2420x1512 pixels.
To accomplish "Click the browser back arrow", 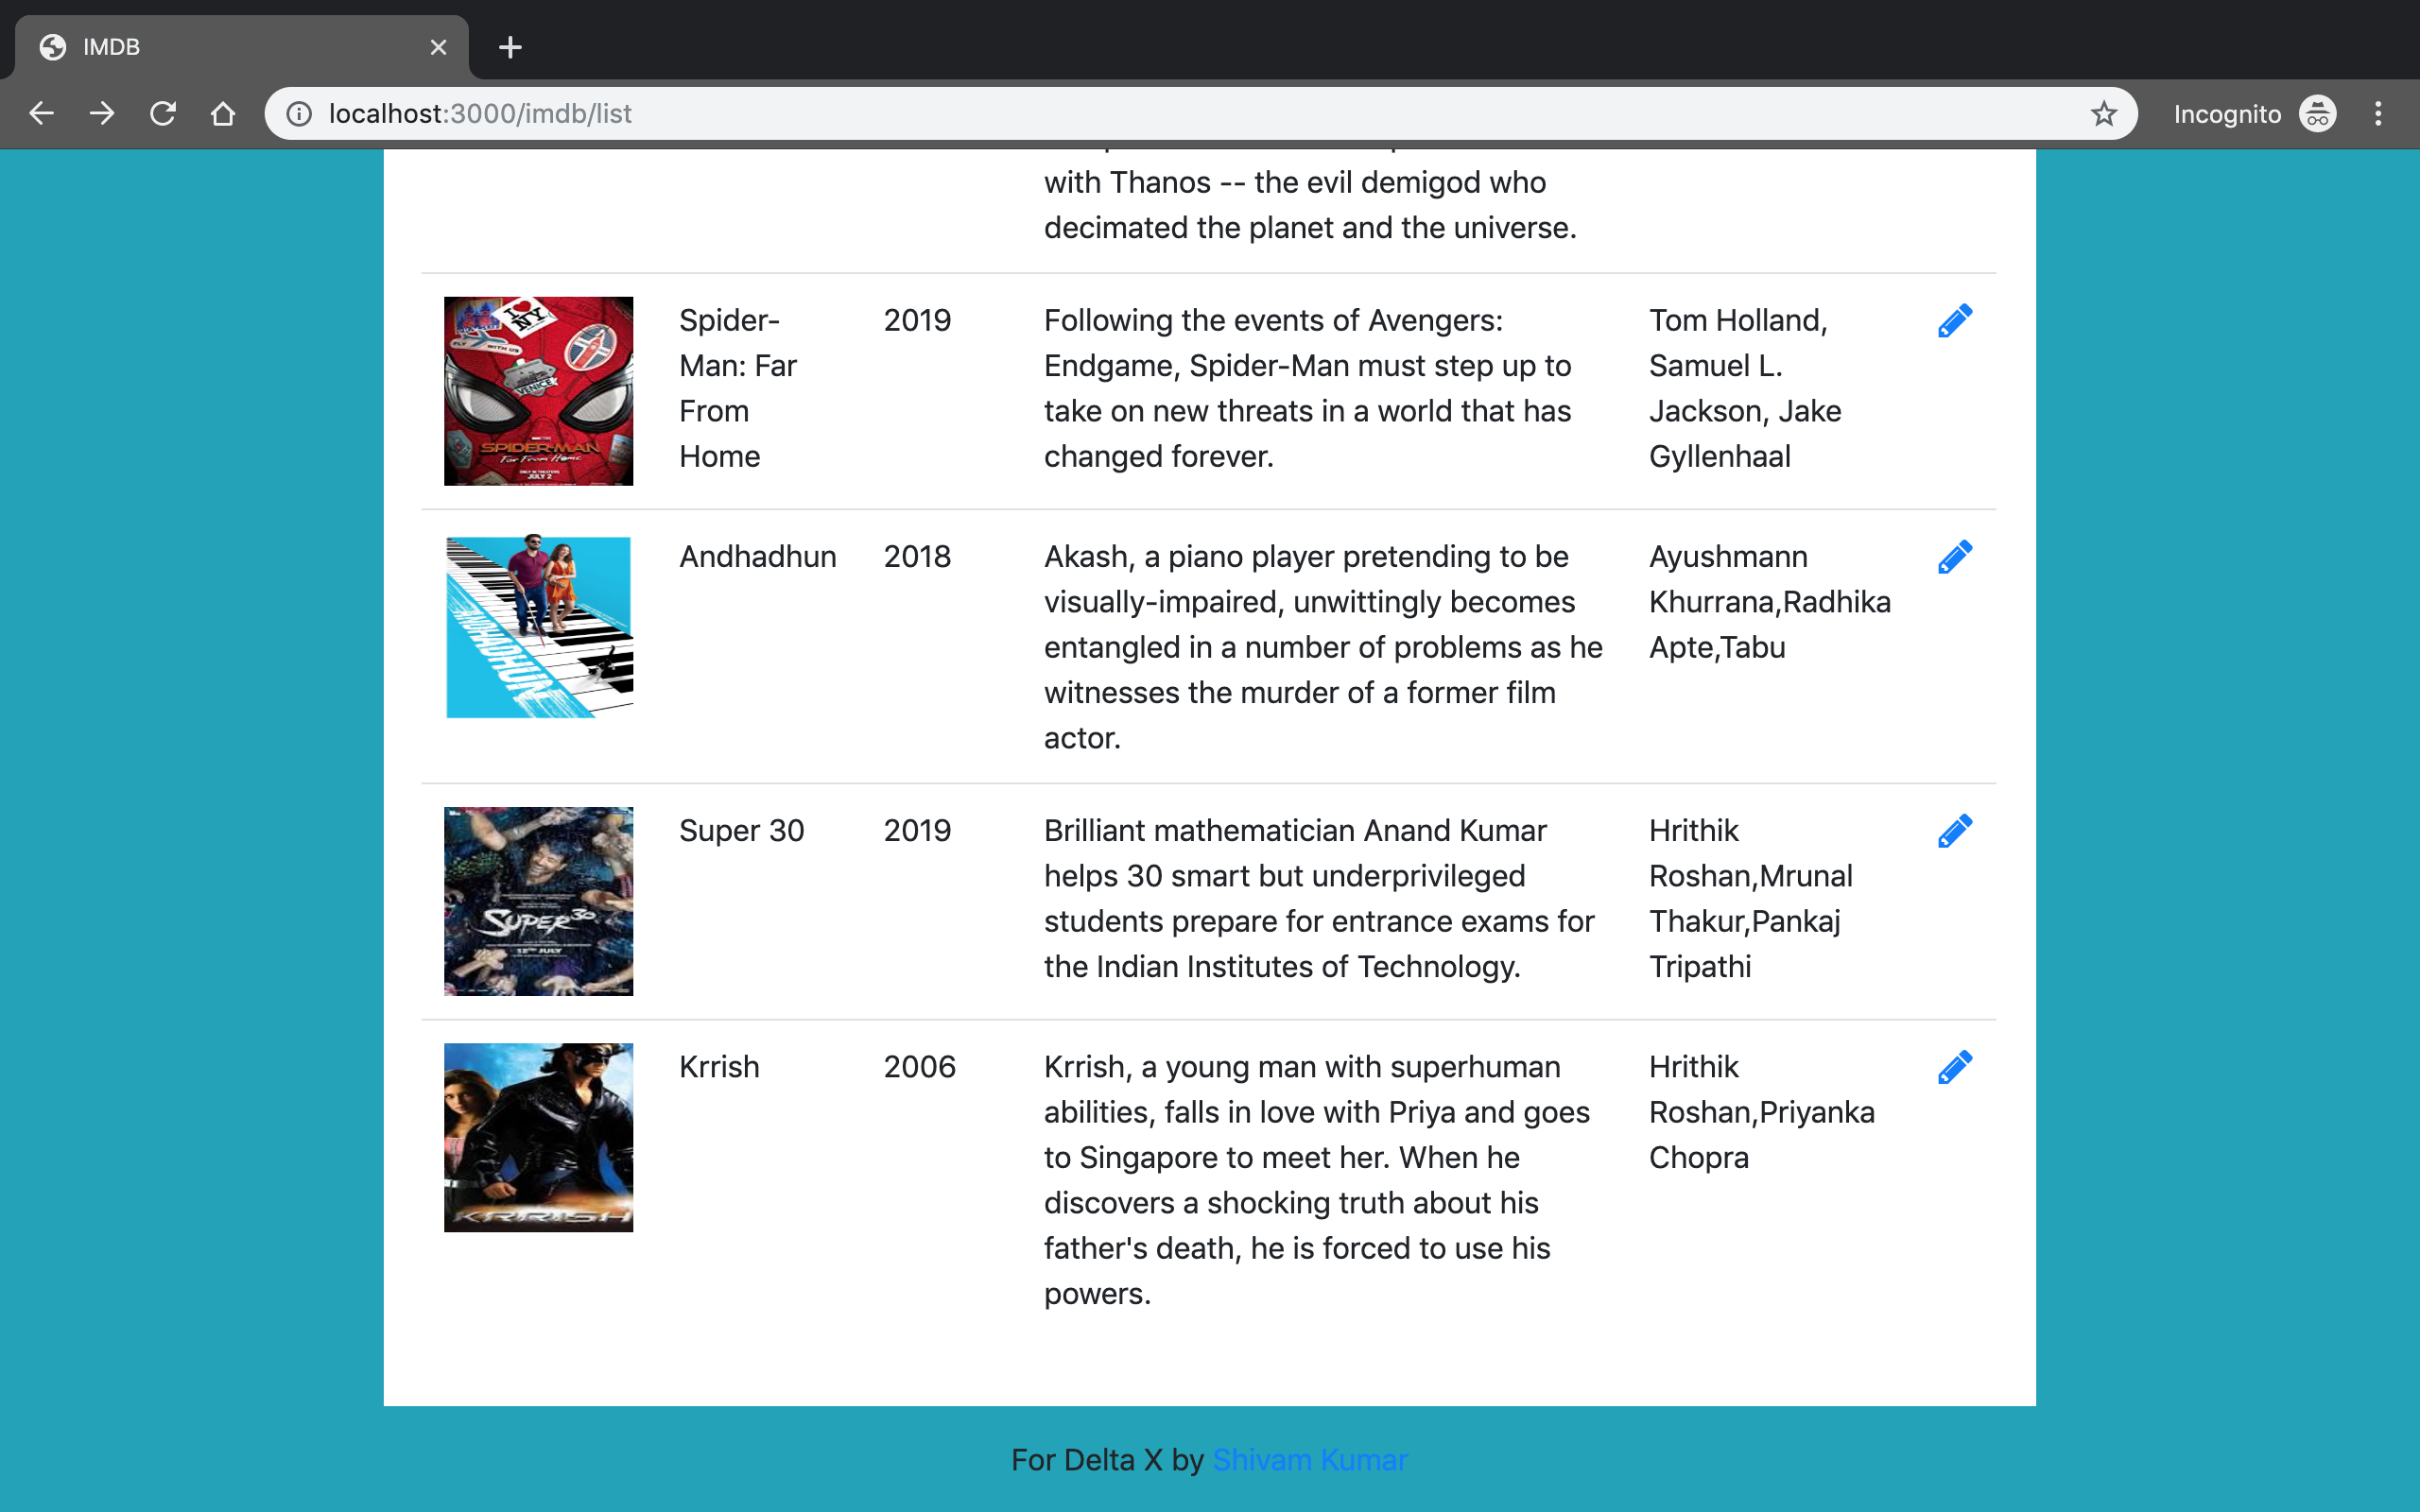I will point(41,113).
